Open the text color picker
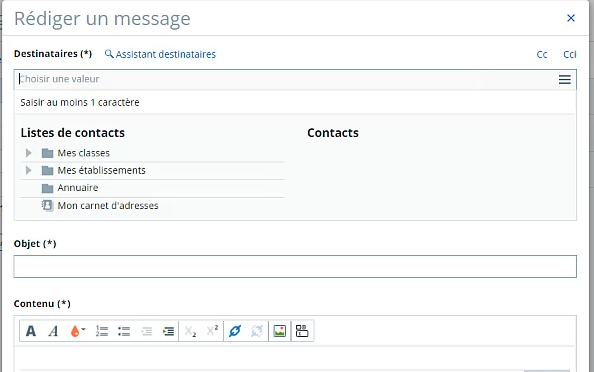Image resolution: width=594 pixels, height=372 pixels. pyautogui.click(x=78, y=331)
